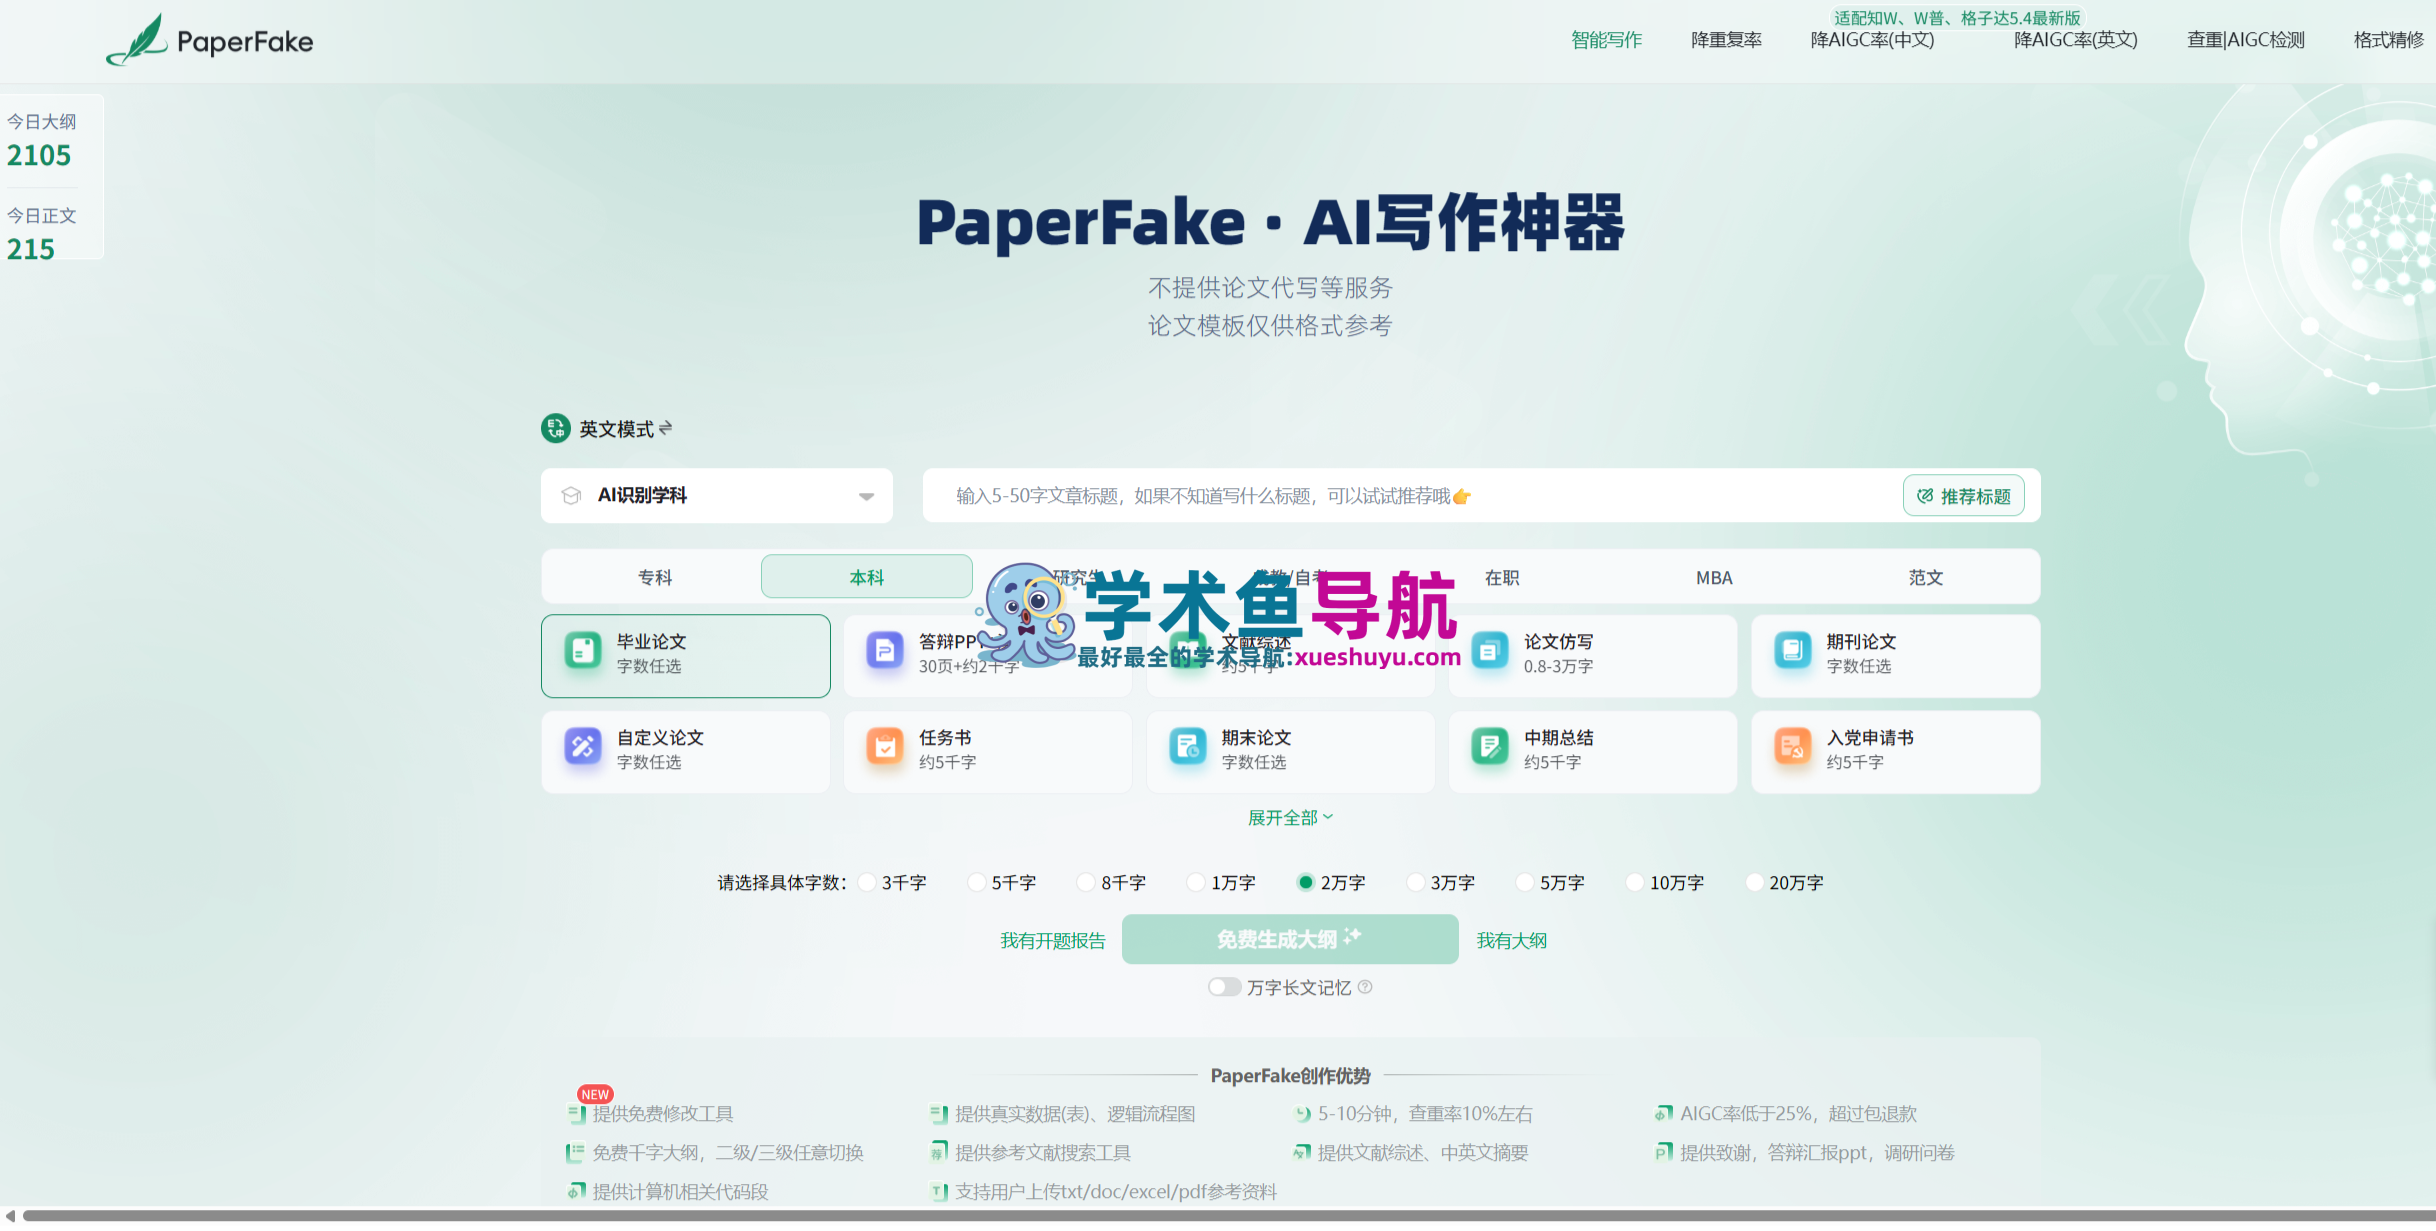Click the 入党申请书 card icon
Image resolution: width=2436 pixels, height=1231 pixels.
point(1793,747)
